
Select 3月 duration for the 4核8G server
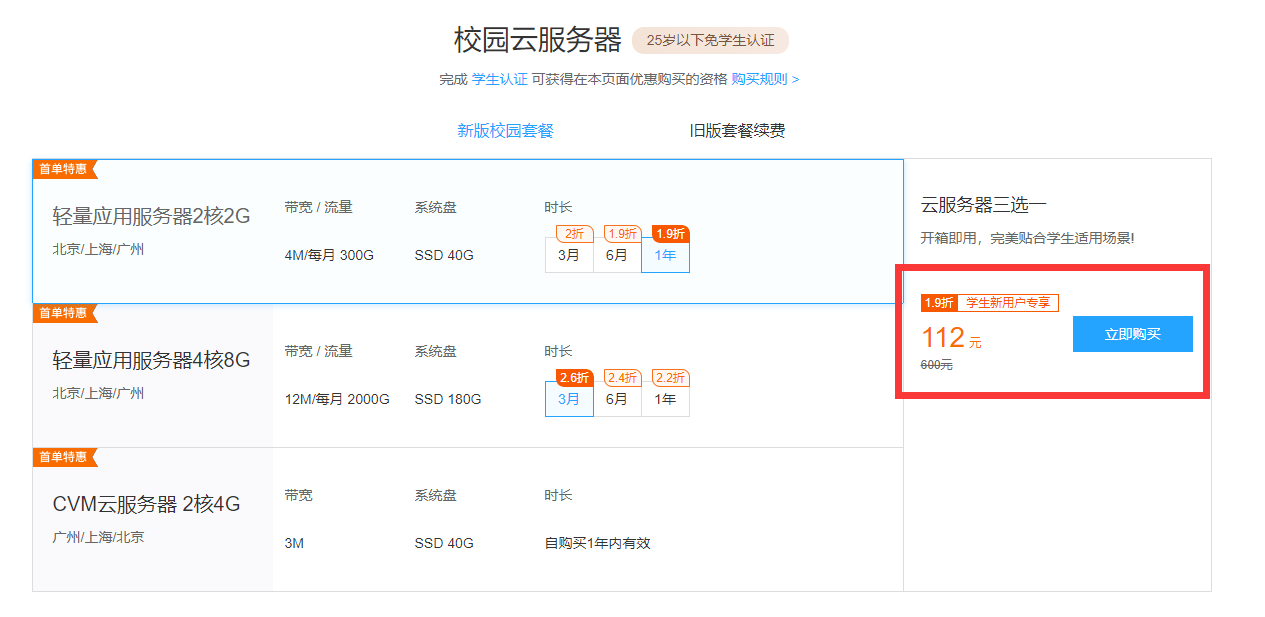(569, 399)
